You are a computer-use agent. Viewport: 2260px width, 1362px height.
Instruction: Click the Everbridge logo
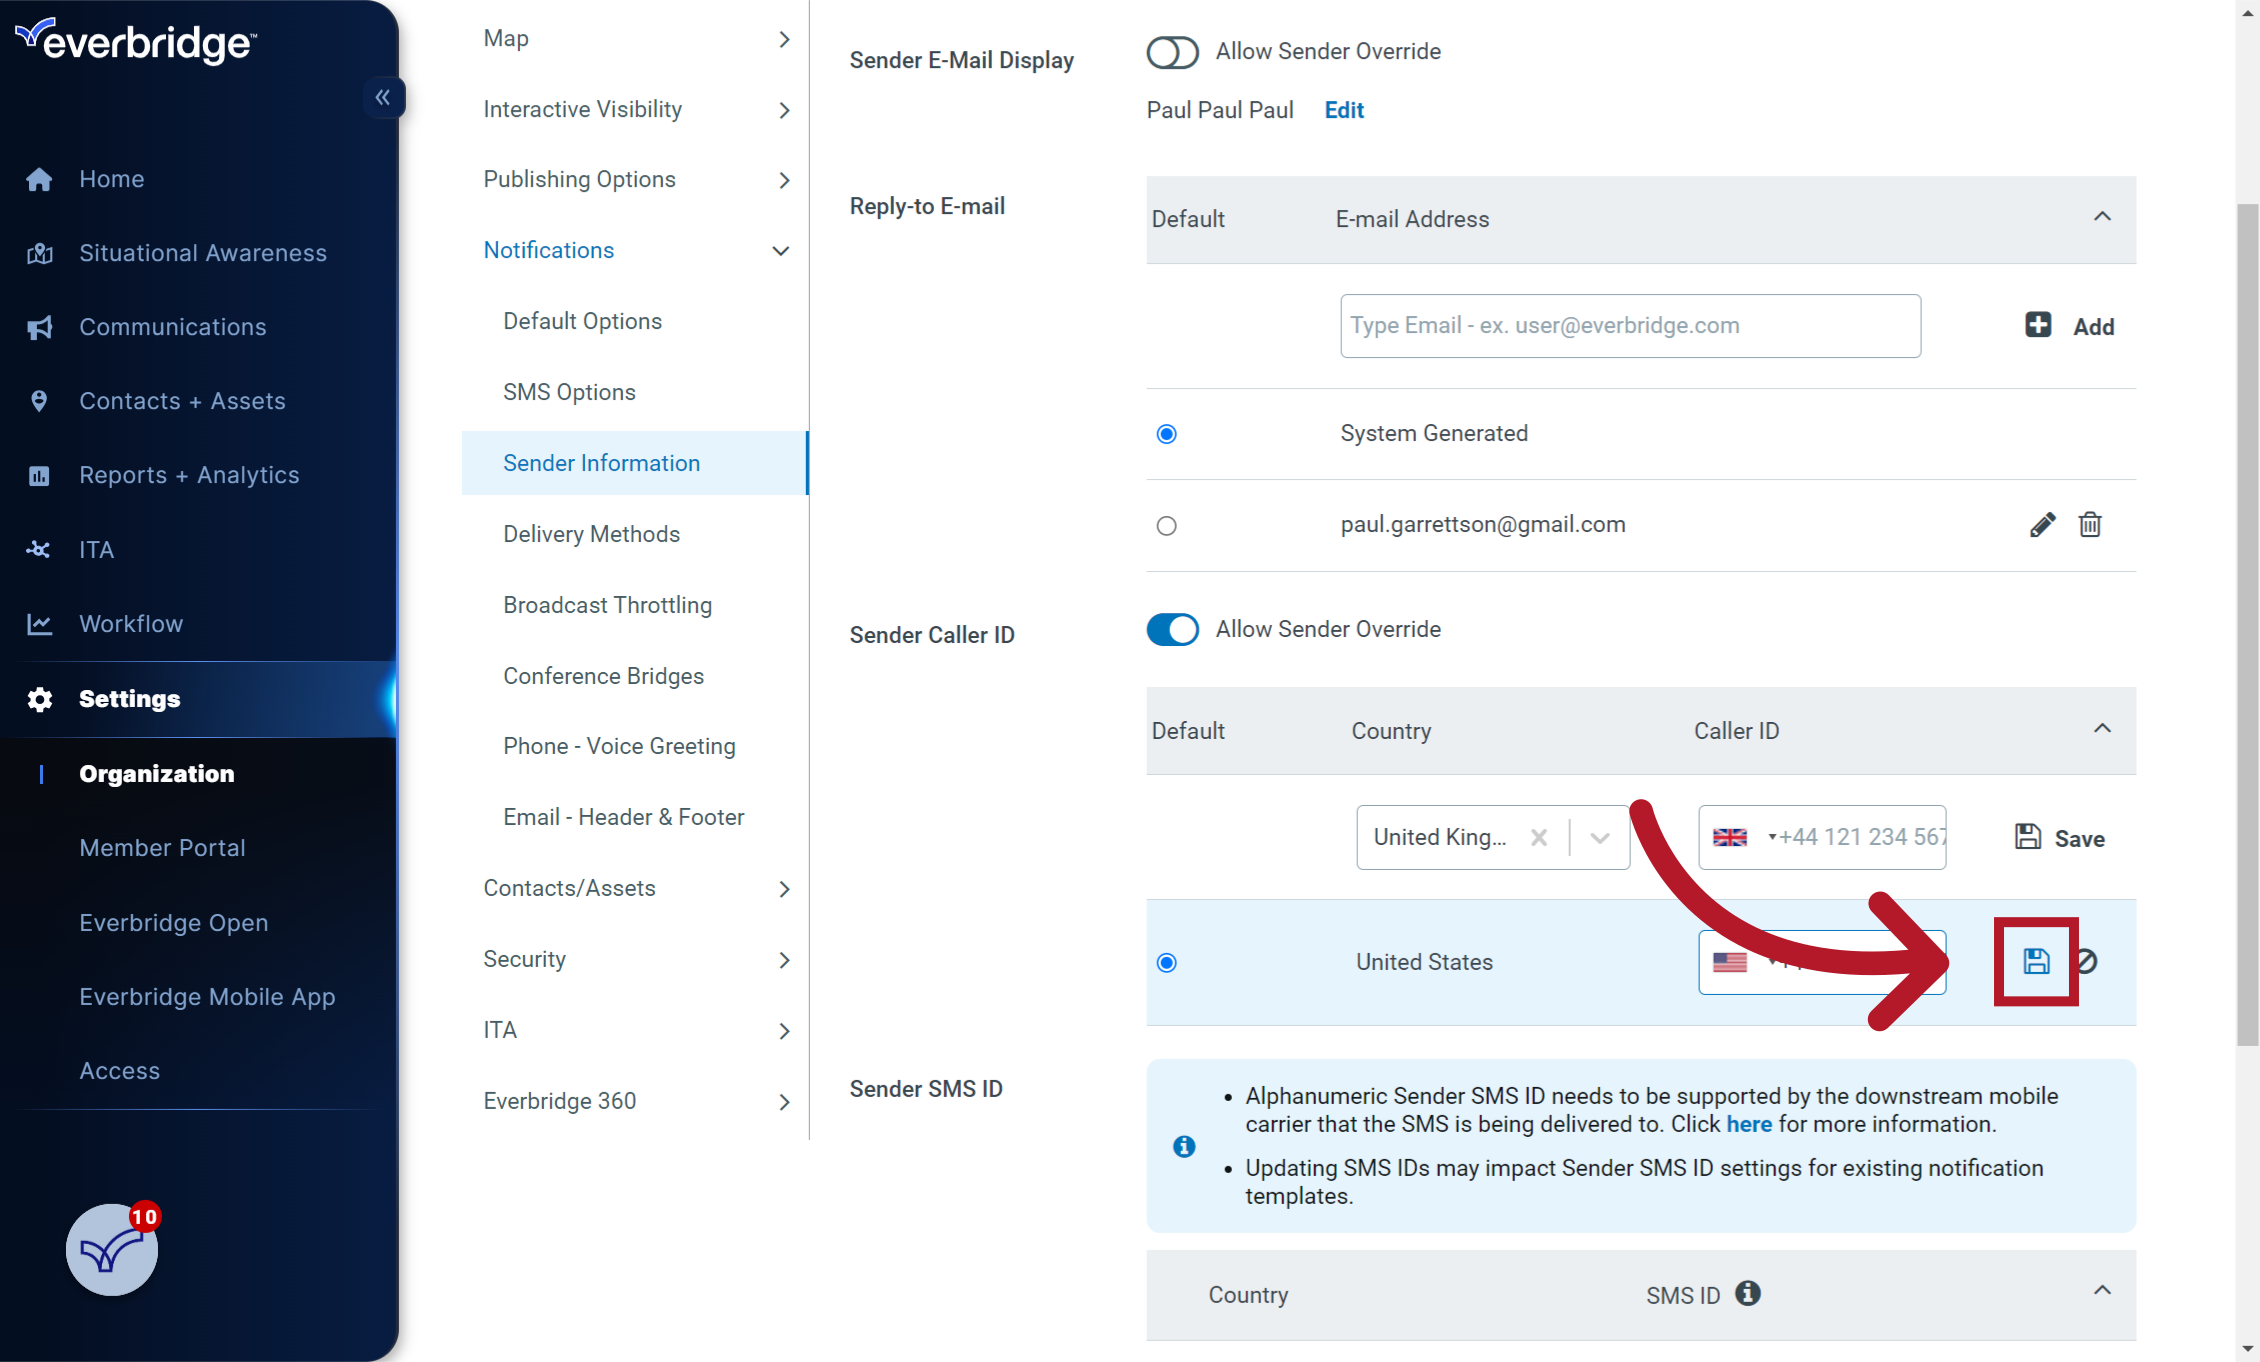tap(137, 40)
